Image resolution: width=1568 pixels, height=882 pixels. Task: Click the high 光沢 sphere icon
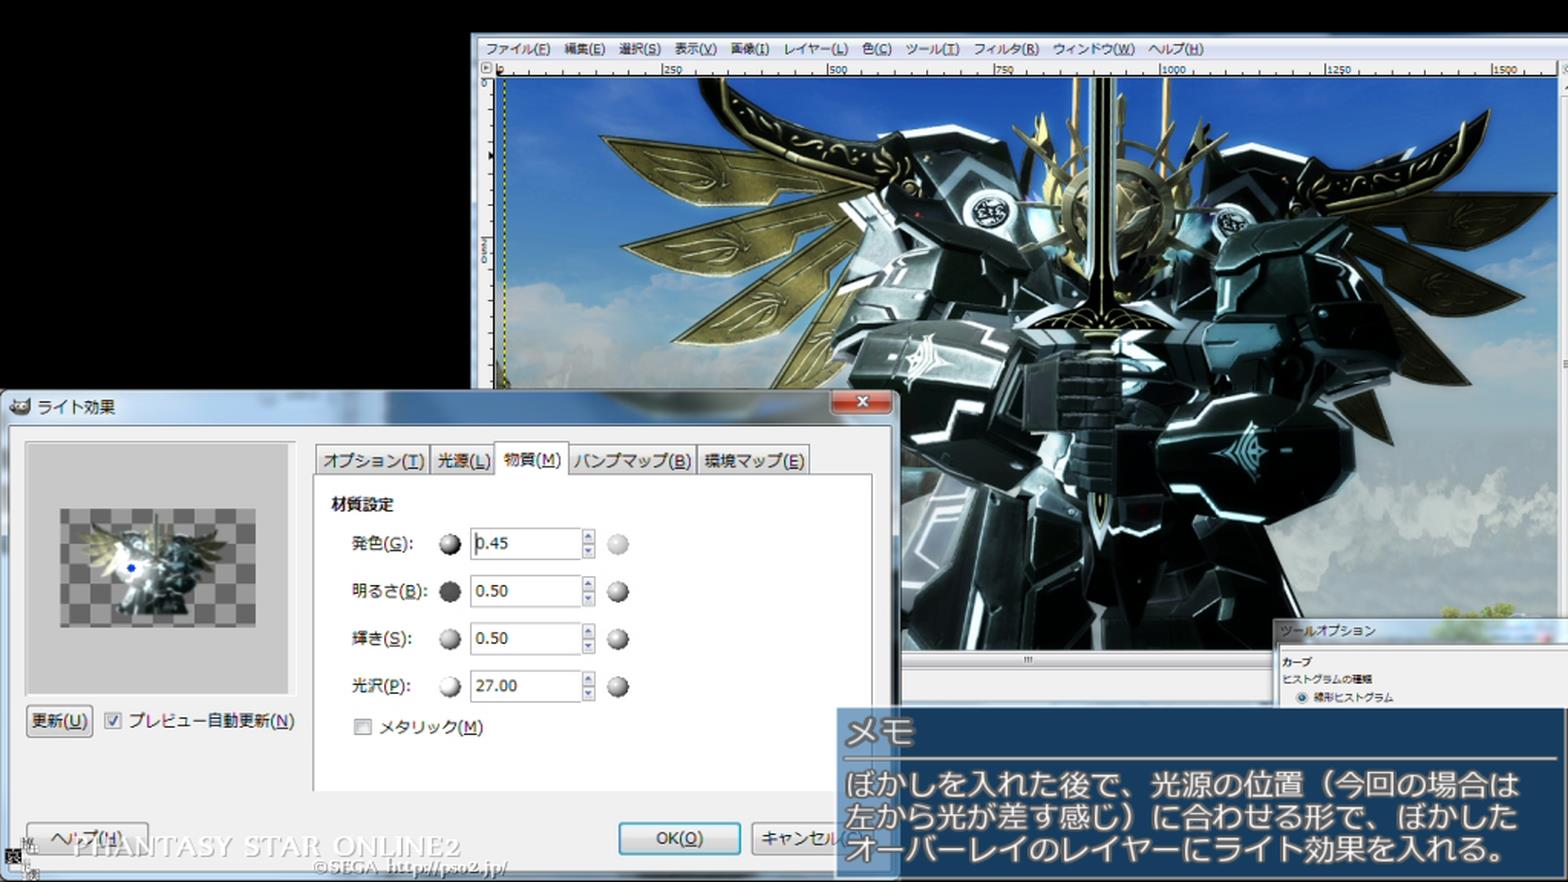click(618, 686)
